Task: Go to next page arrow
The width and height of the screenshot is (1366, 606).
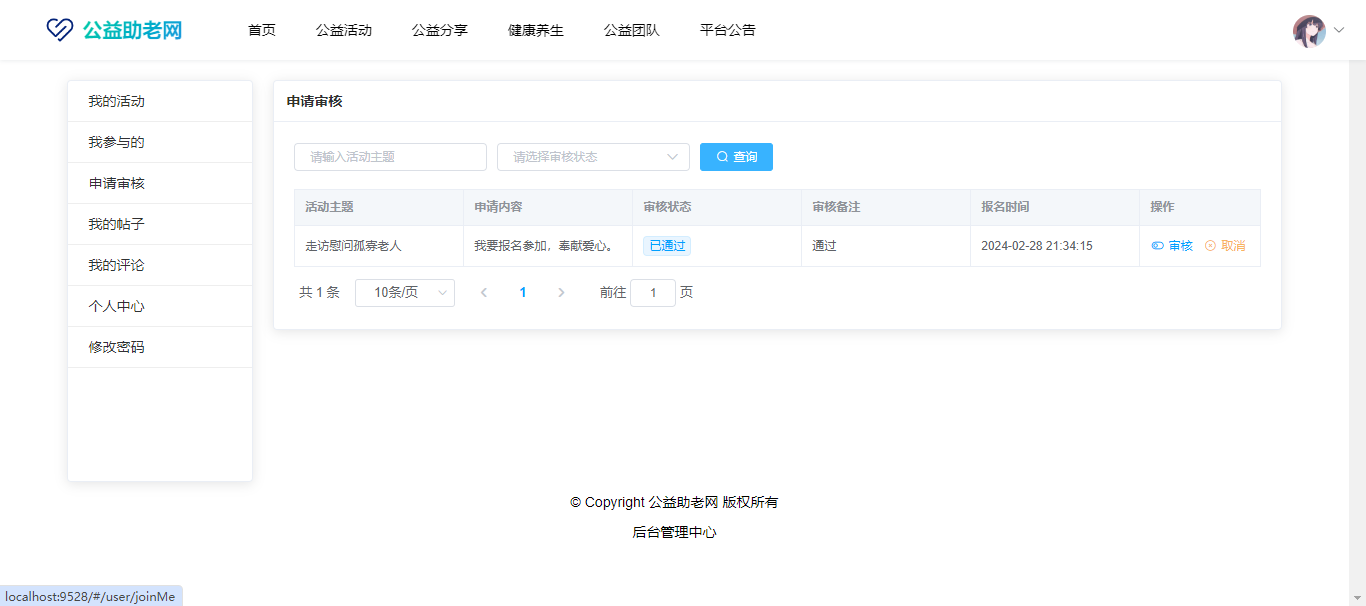Action: coord(561,293)
